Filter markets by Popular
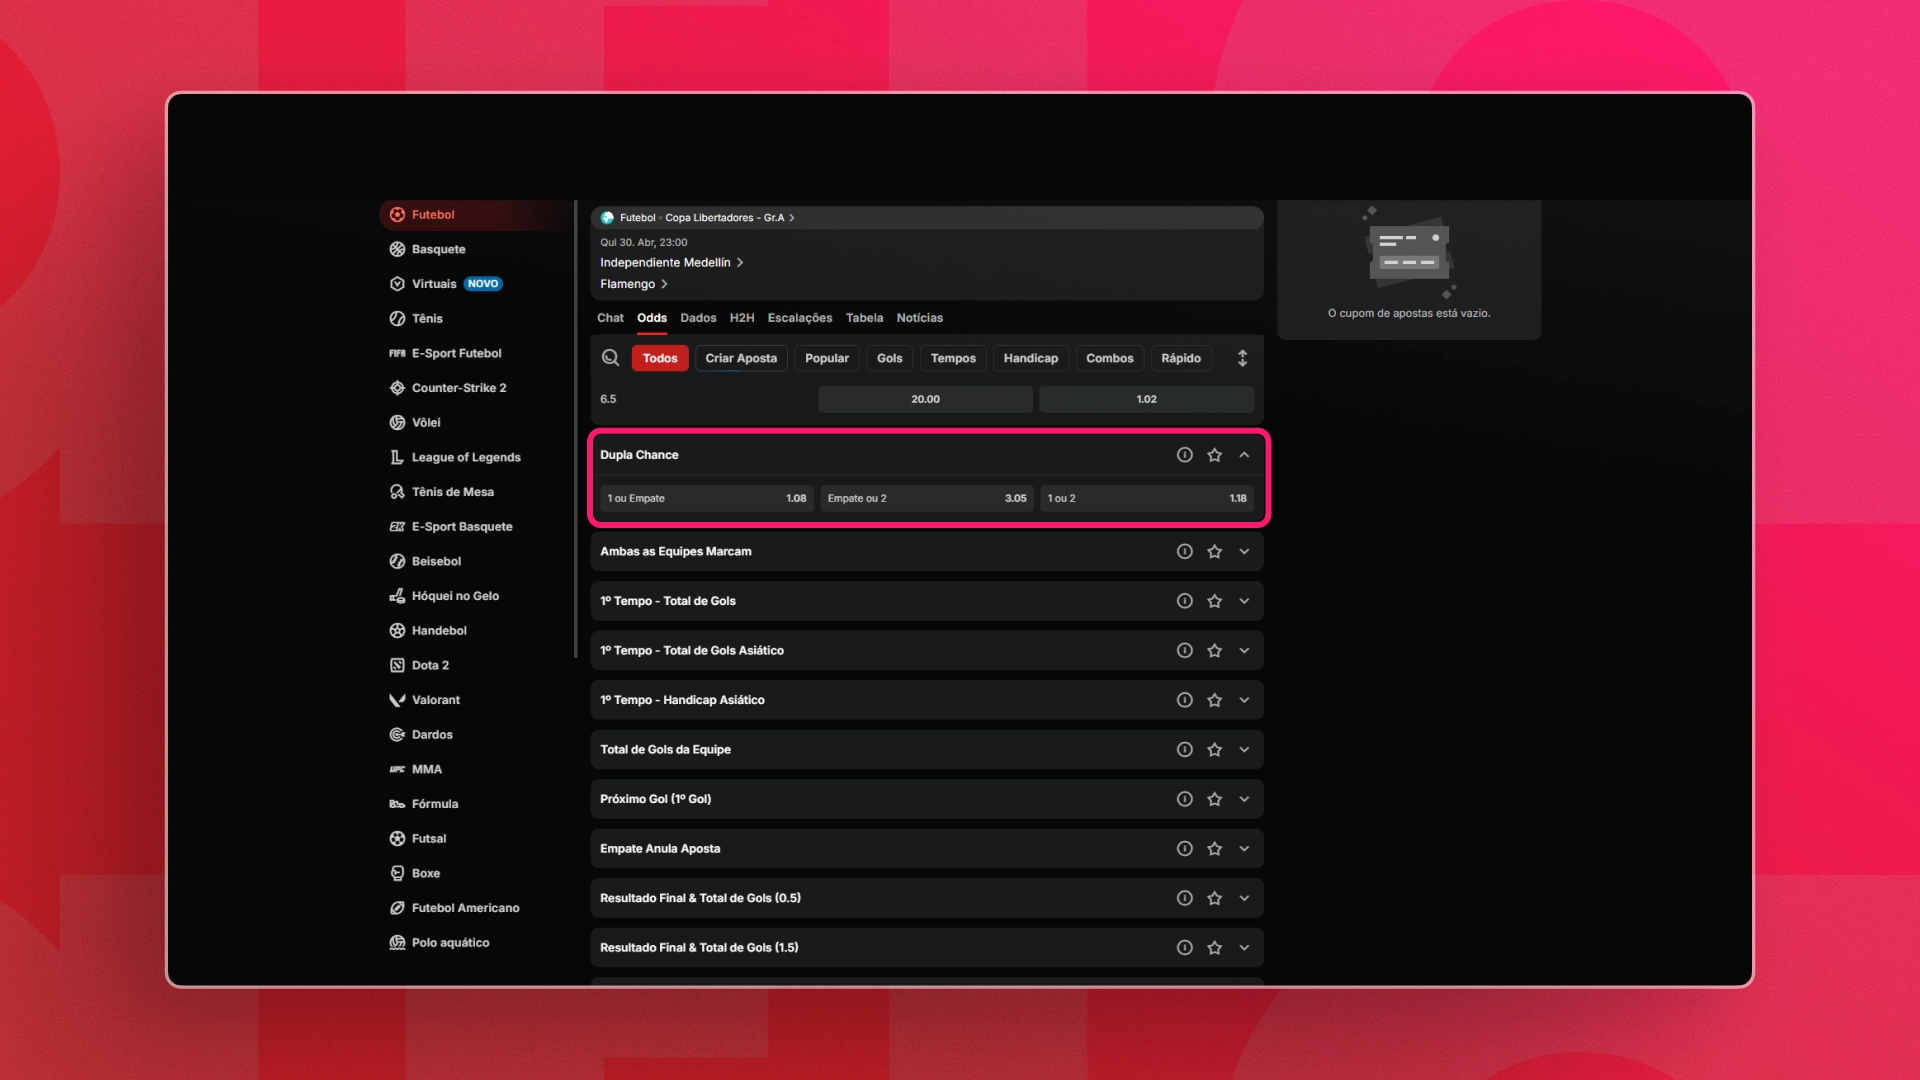Viewport: 1920px width, 1080px height. tap(827, 358)
